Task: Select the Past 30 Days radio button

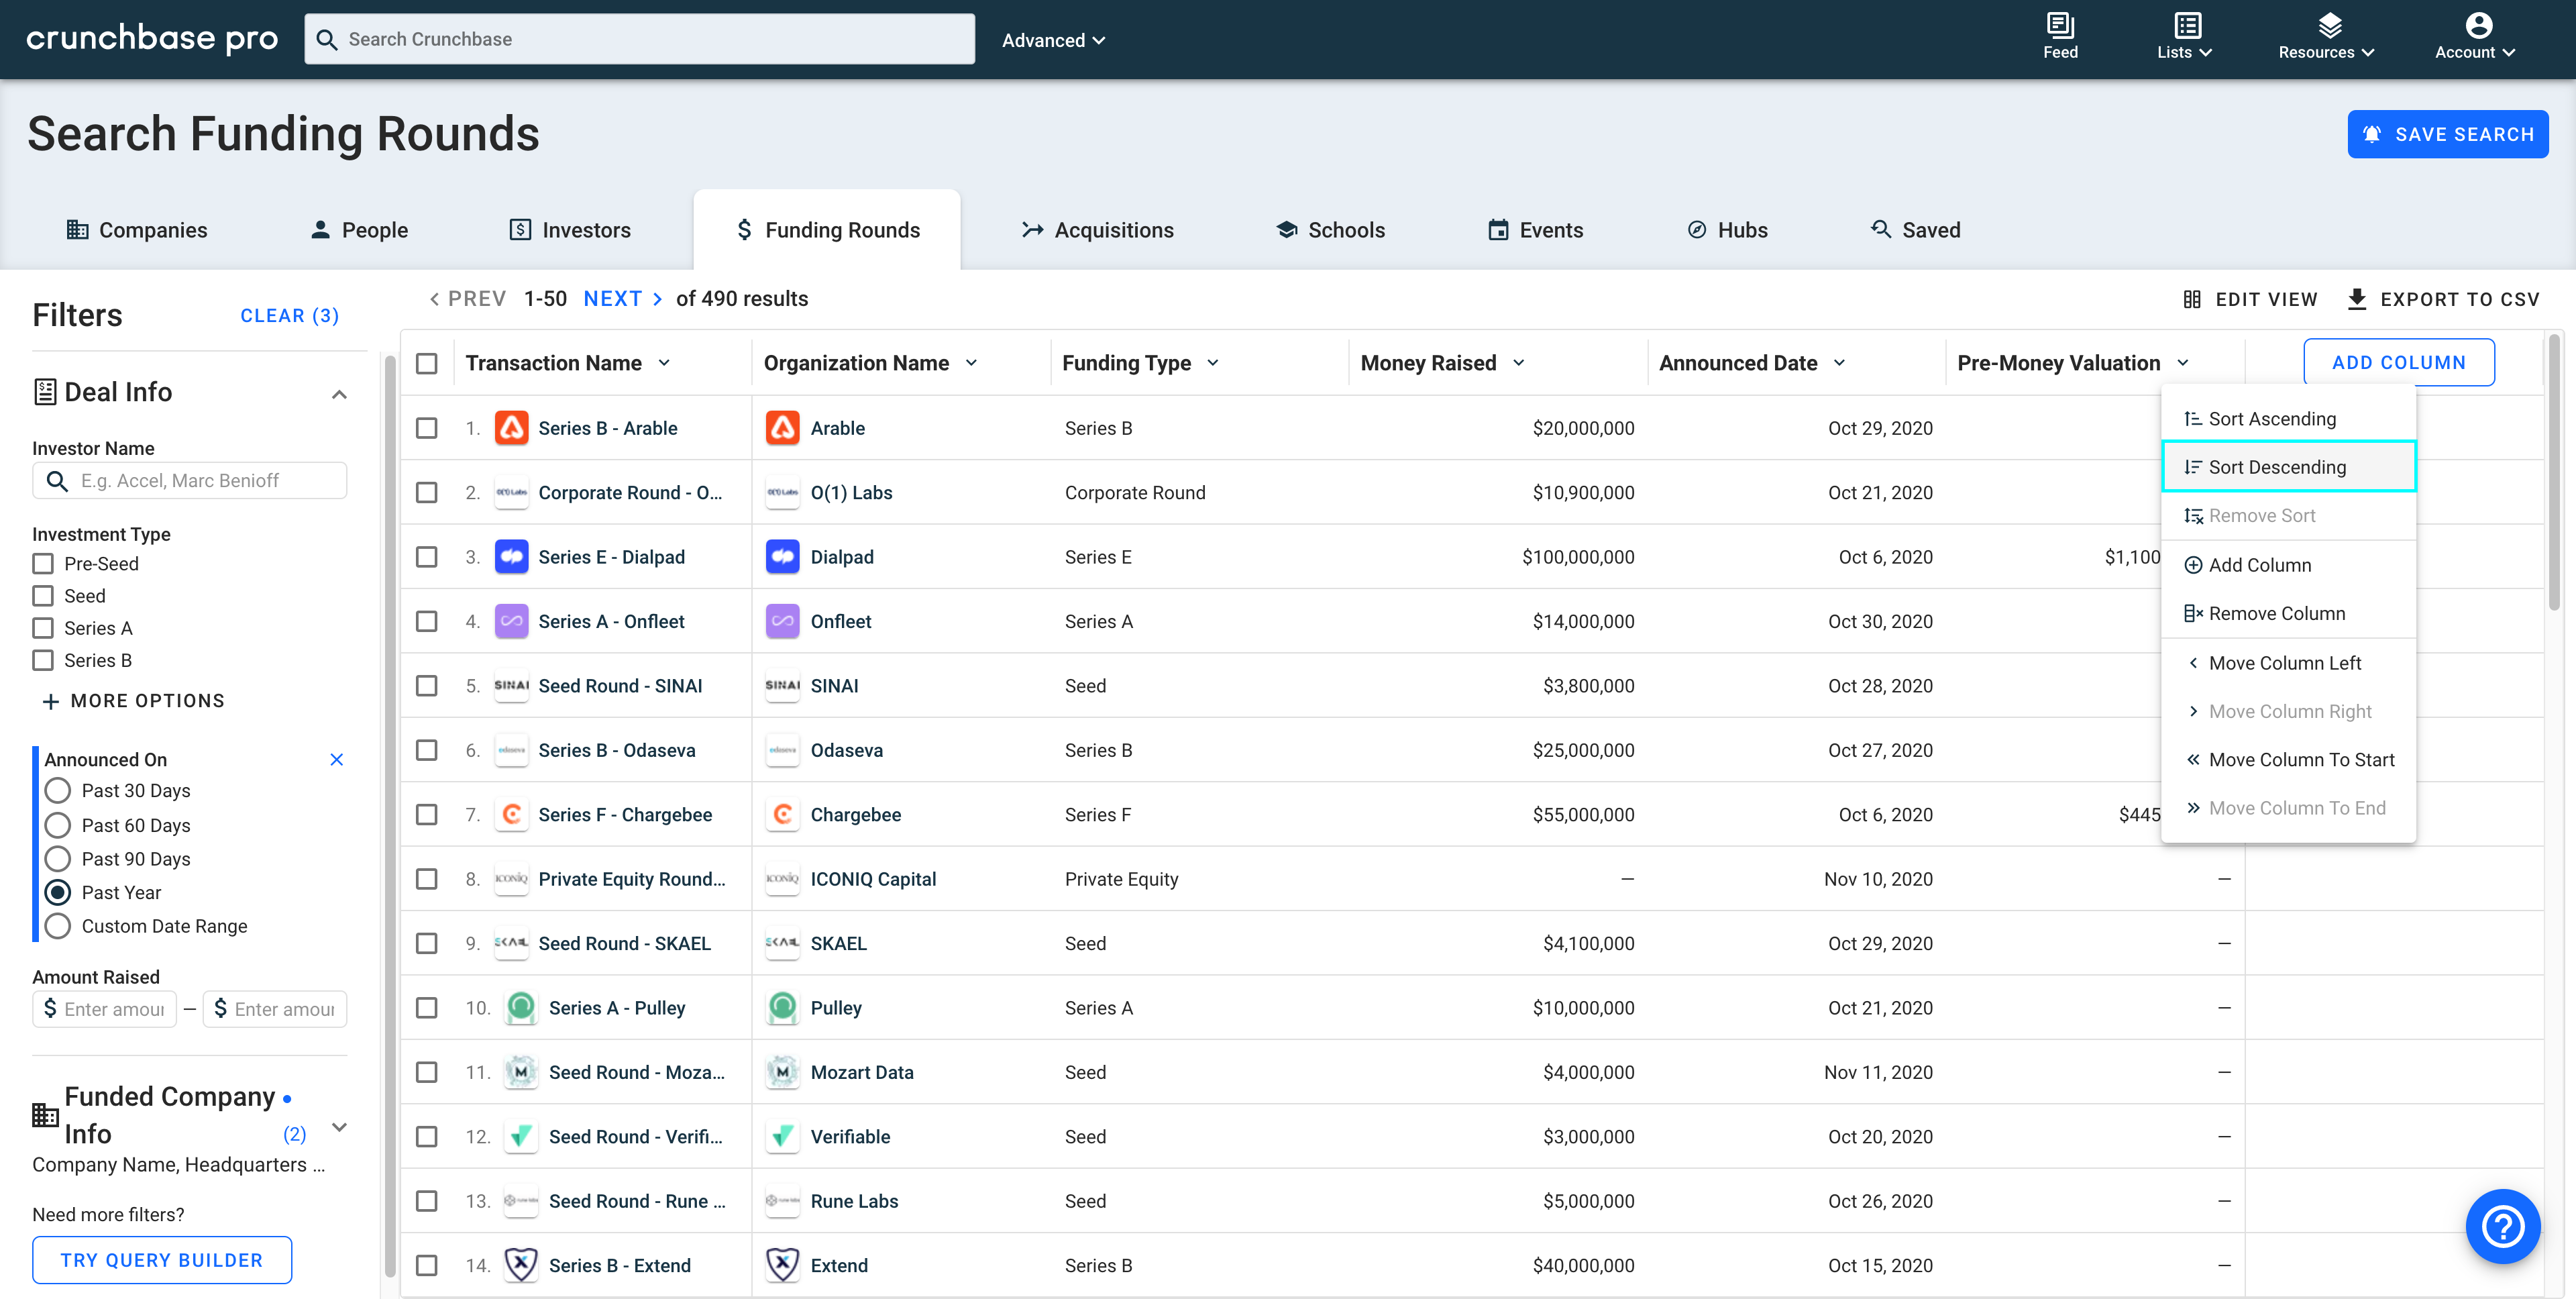Action: [x=56, y=790]
